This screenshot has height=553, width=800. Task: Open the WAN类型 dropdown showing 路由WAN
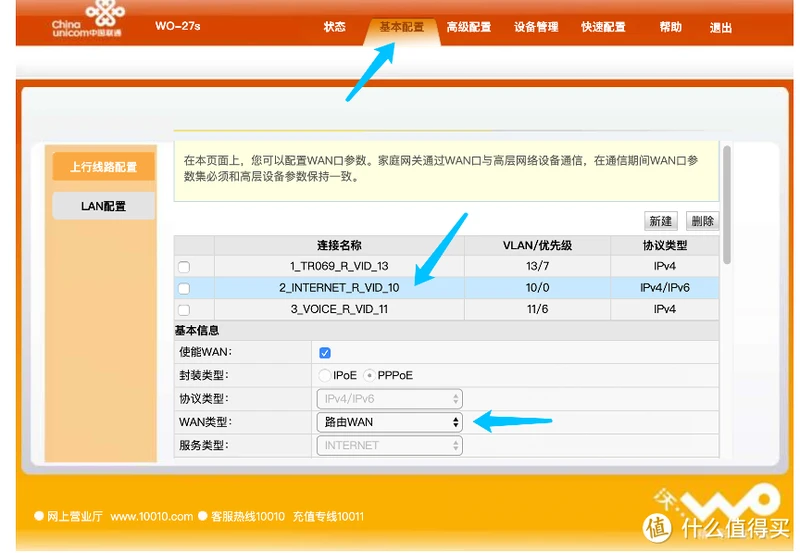point(389,422)
